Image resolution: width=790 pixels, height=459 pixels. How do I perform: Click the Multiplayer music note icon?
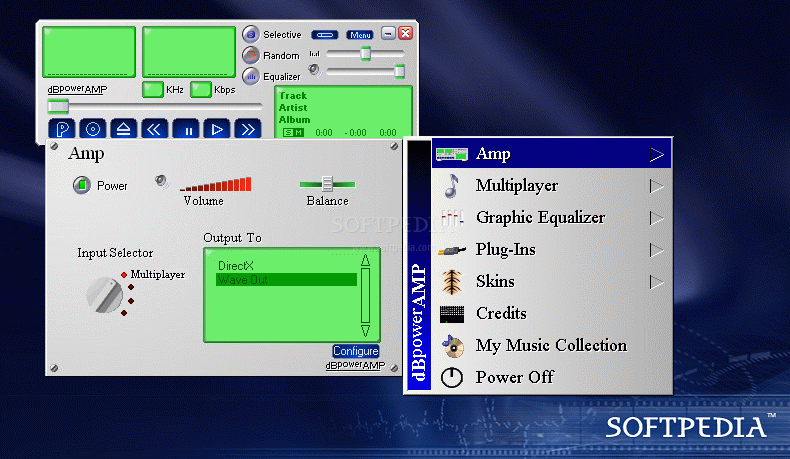(451, 185)
